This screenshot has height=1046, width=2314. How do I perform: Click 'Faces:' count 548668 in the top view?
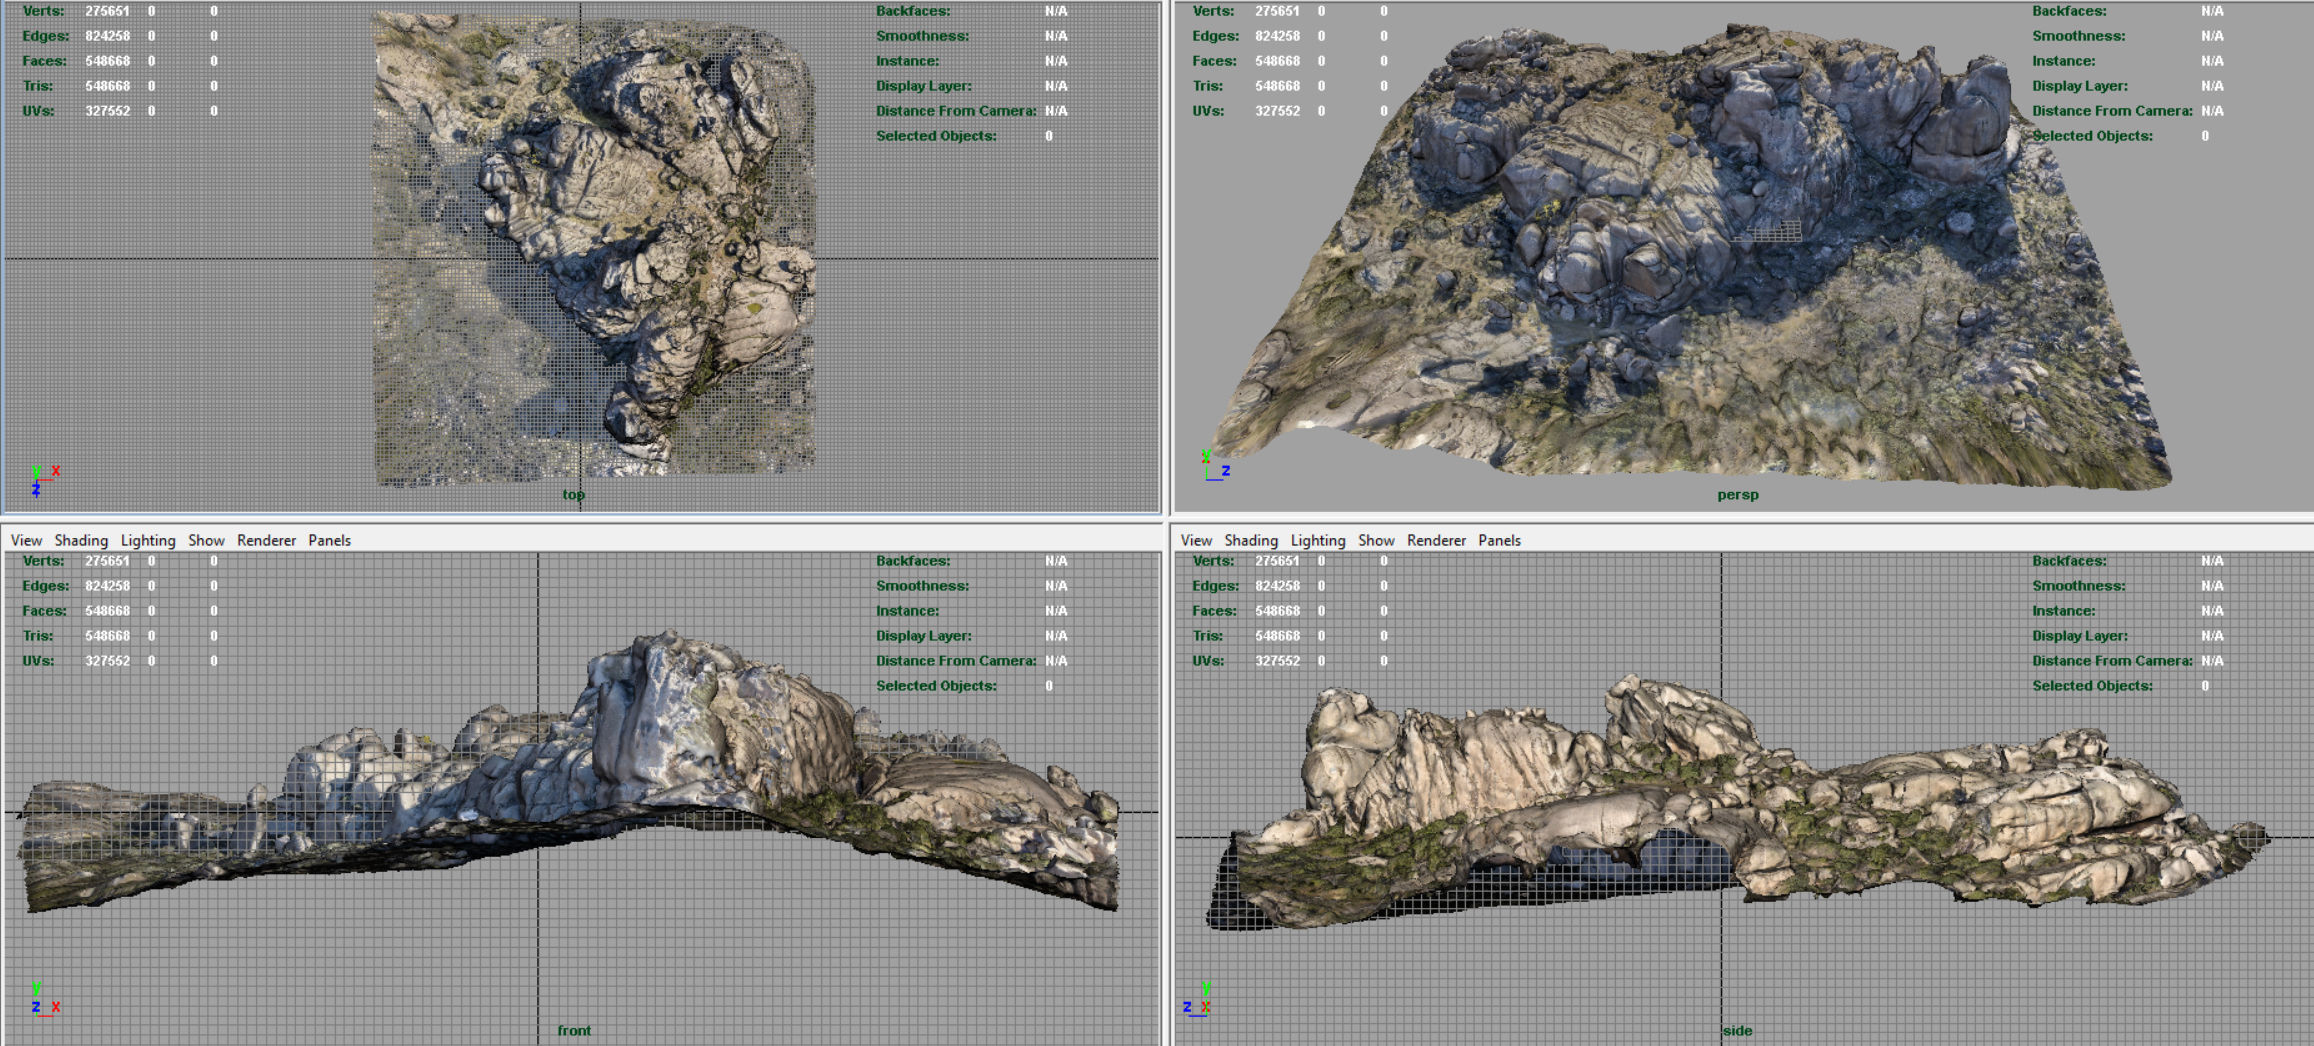(107, 61)
